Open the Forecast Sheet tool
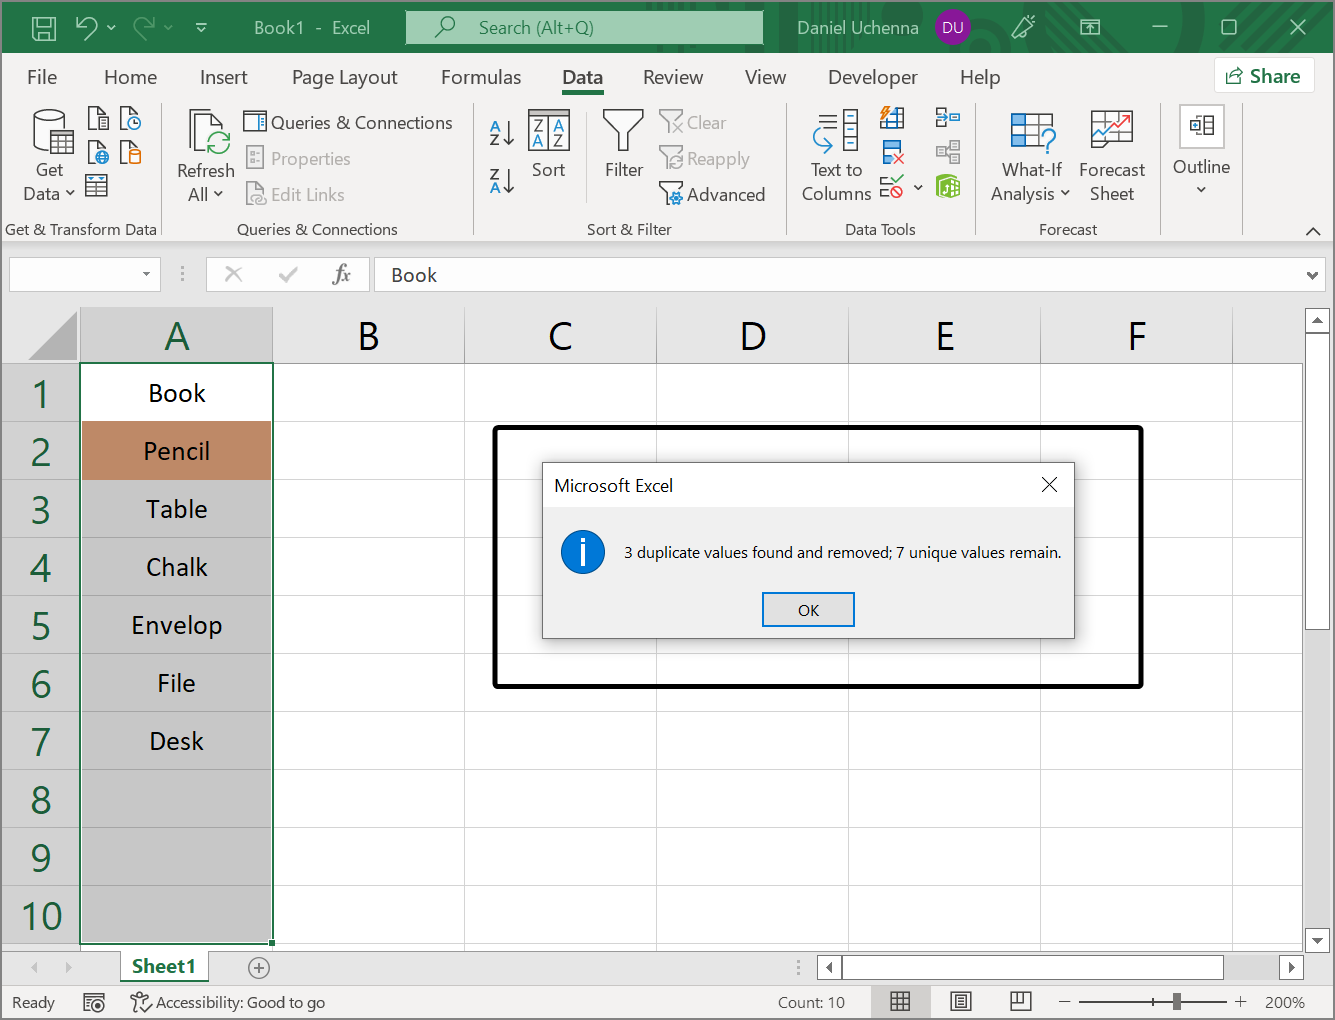Screen dimensions: 1335x1020 (x=1111, y=156)
